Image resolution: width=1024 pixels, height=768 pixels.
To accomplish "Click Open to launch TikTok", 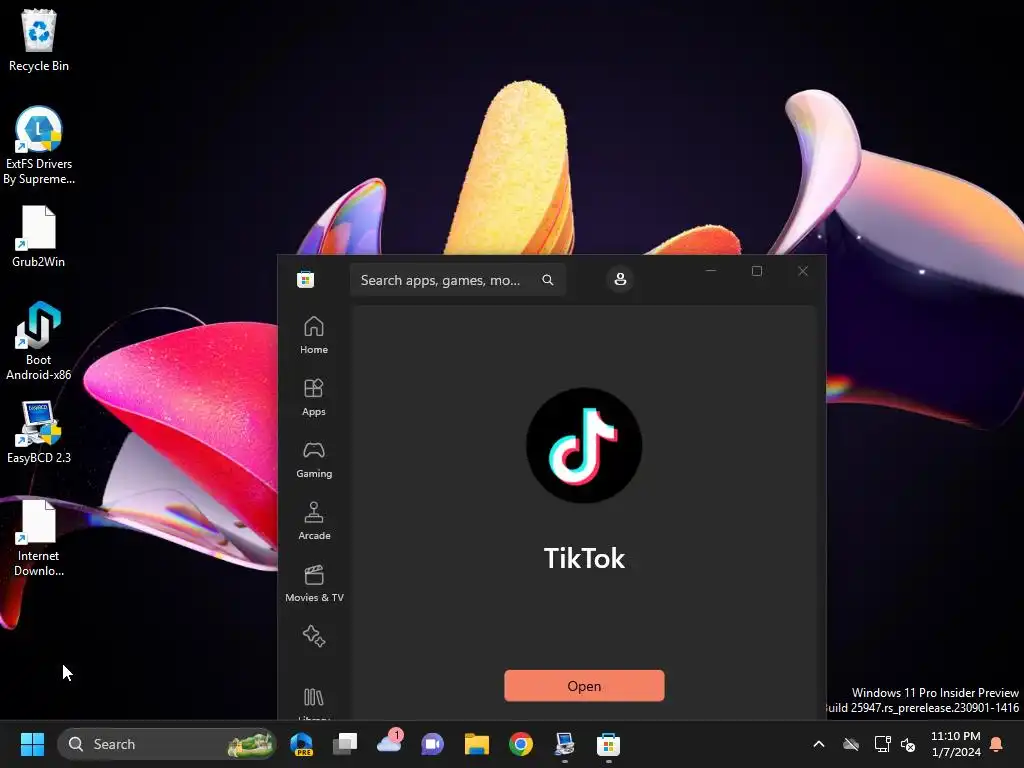I will (x=584, y=686).
